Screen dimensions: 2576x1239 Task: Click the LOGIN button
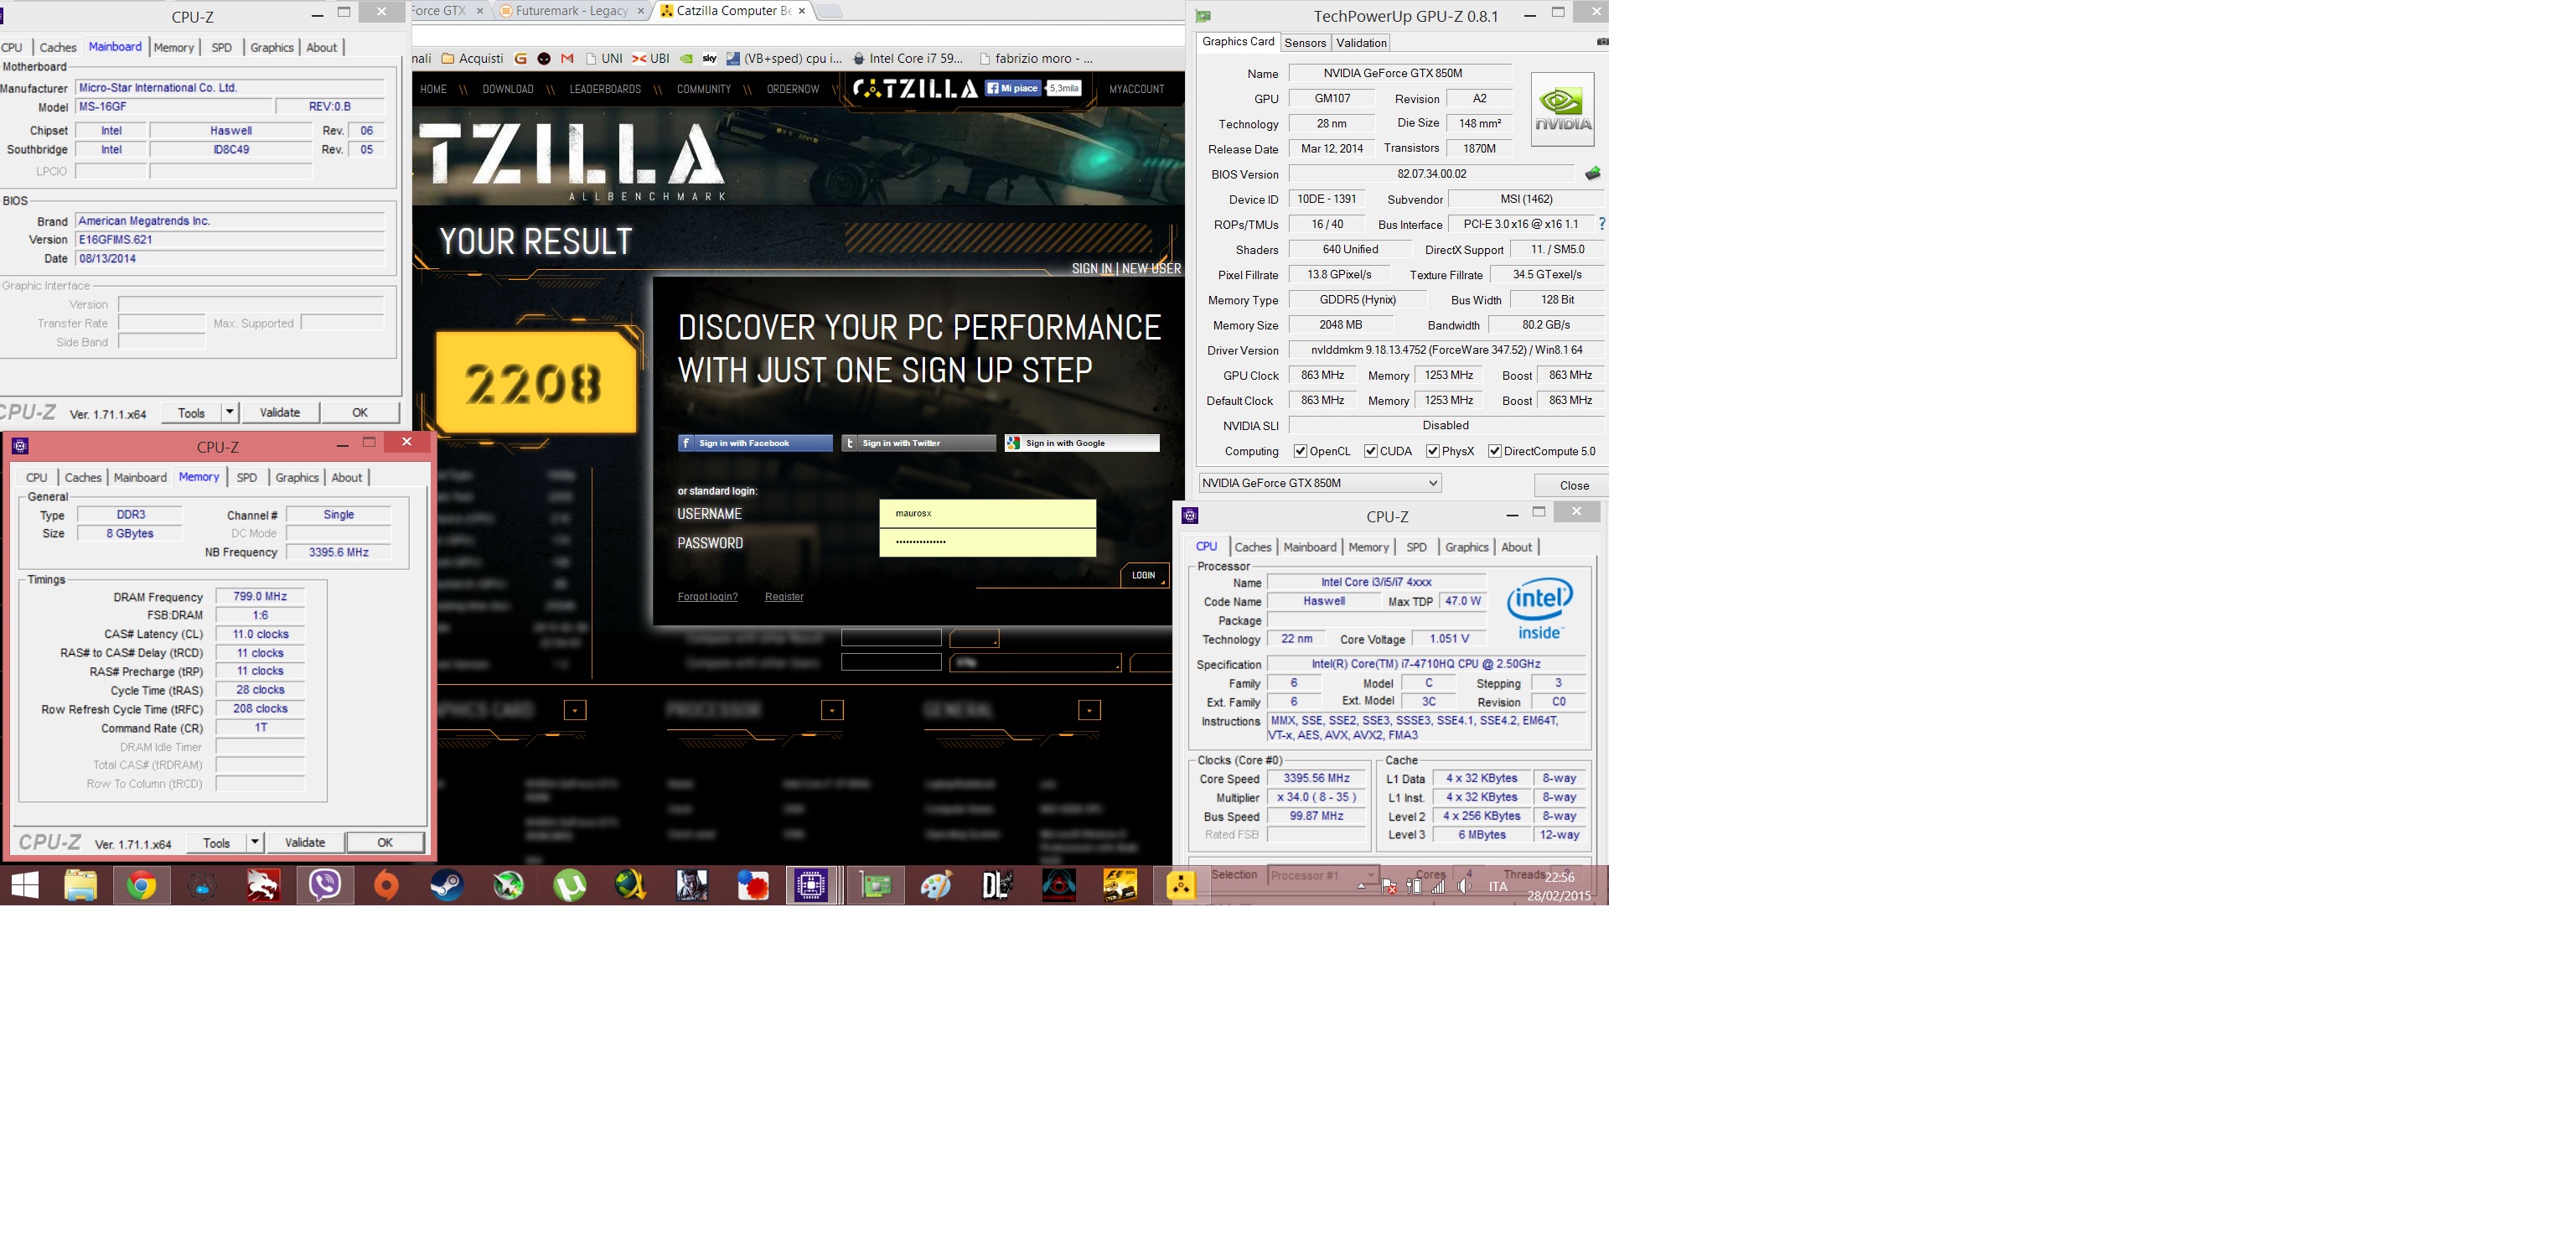click(1144, 575)
